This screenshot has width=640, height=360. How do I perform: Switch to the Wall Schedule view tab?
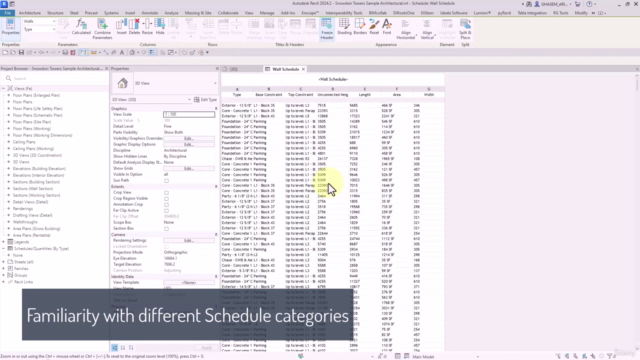(x=285, y=69)
